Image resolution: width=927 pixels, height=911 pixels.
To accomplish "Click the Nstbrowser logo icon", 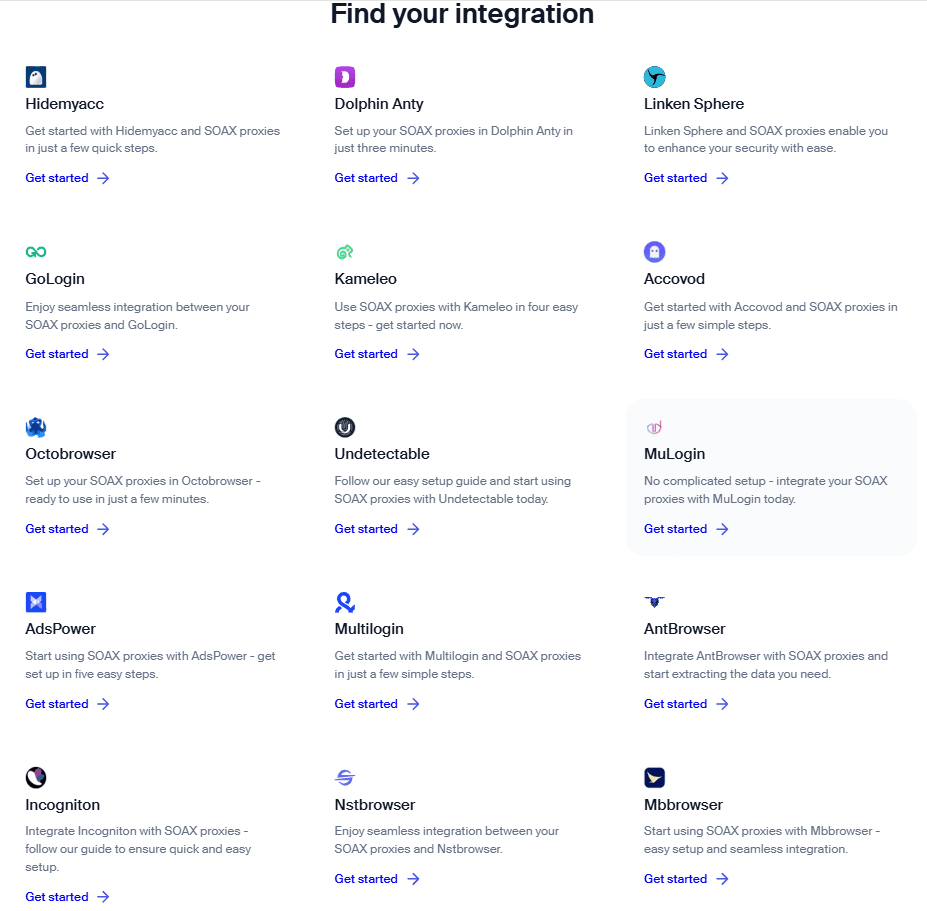I will 345,777.
